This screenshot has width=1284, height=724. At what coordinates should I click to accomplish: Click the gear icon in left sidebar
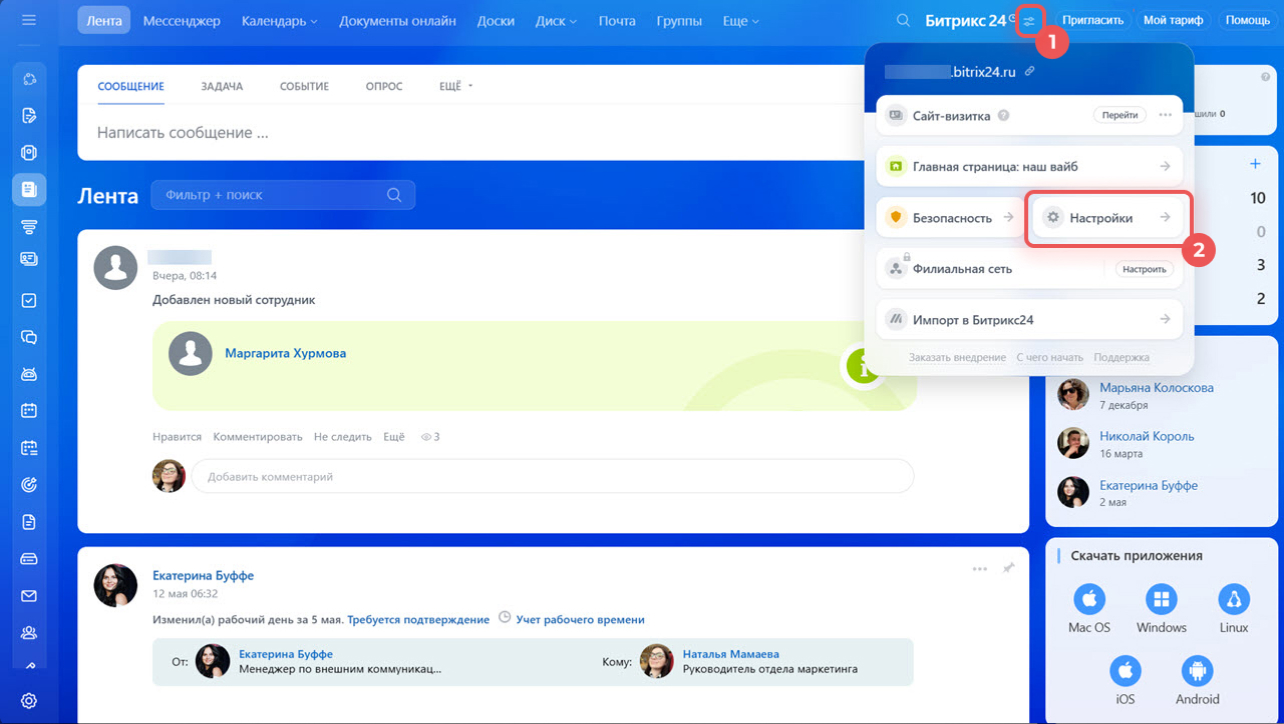point(29,701)
